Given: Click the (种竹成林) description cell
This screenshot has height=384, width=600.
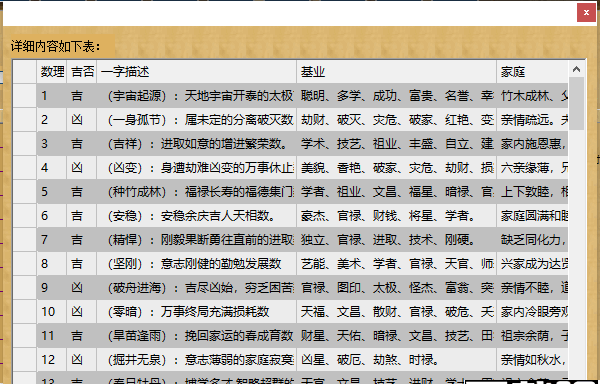Looking at the screenshot, I should [x=197, y=192].
